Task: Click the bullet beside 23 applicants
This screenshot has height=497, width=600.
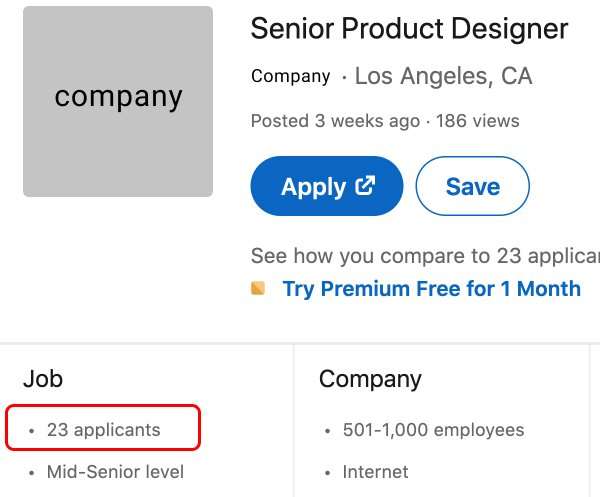Action: point(32,431)
